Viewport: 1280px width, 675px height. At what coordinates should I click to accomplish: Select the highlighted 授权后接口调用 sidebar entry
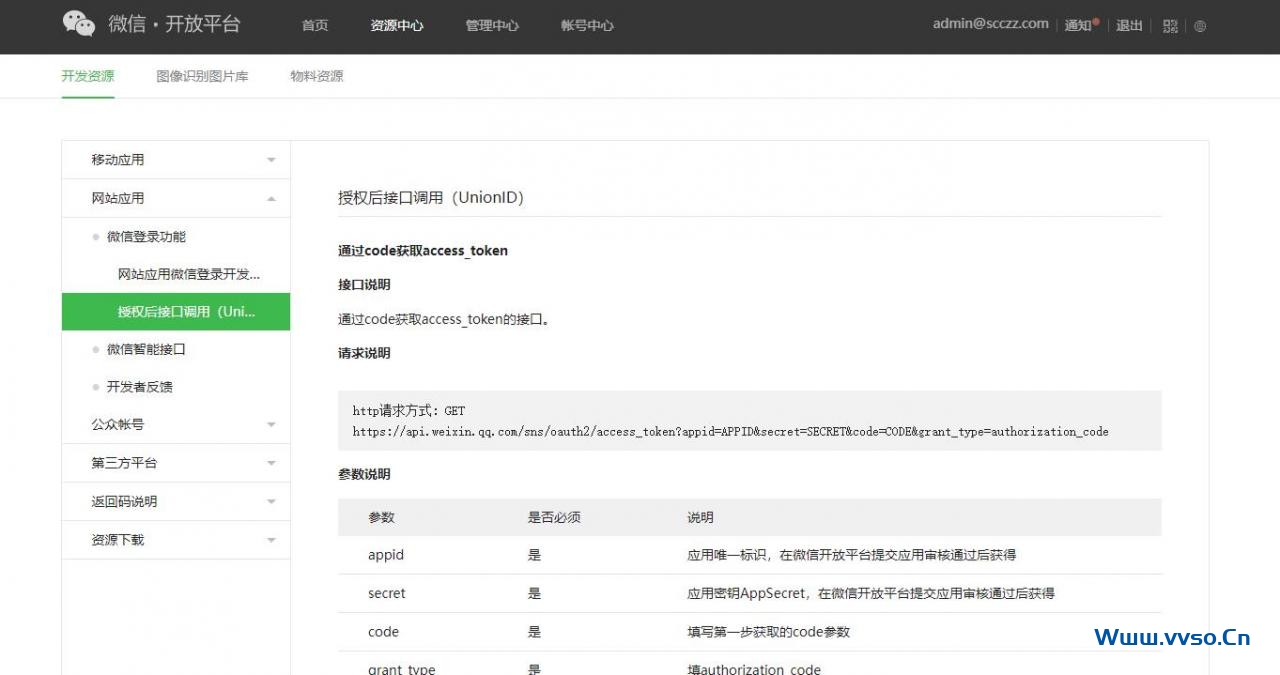point(176,312)
